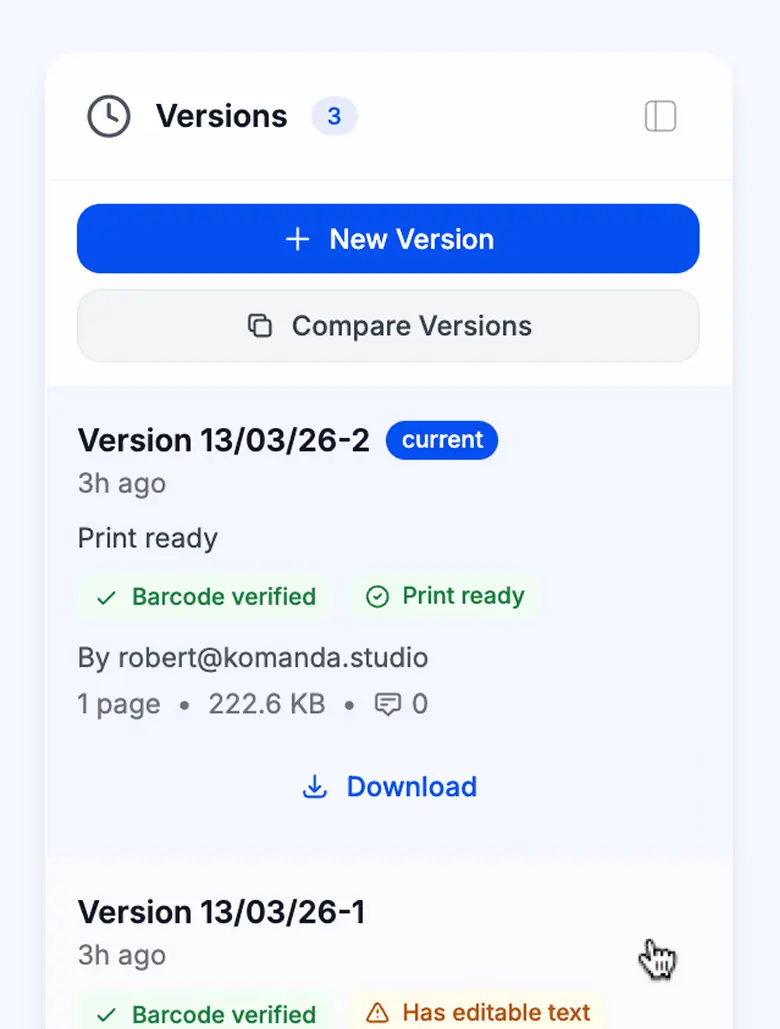Open the Versions panel header
The width and height of the screenshot is (780, 1029).
coord(390,116)
